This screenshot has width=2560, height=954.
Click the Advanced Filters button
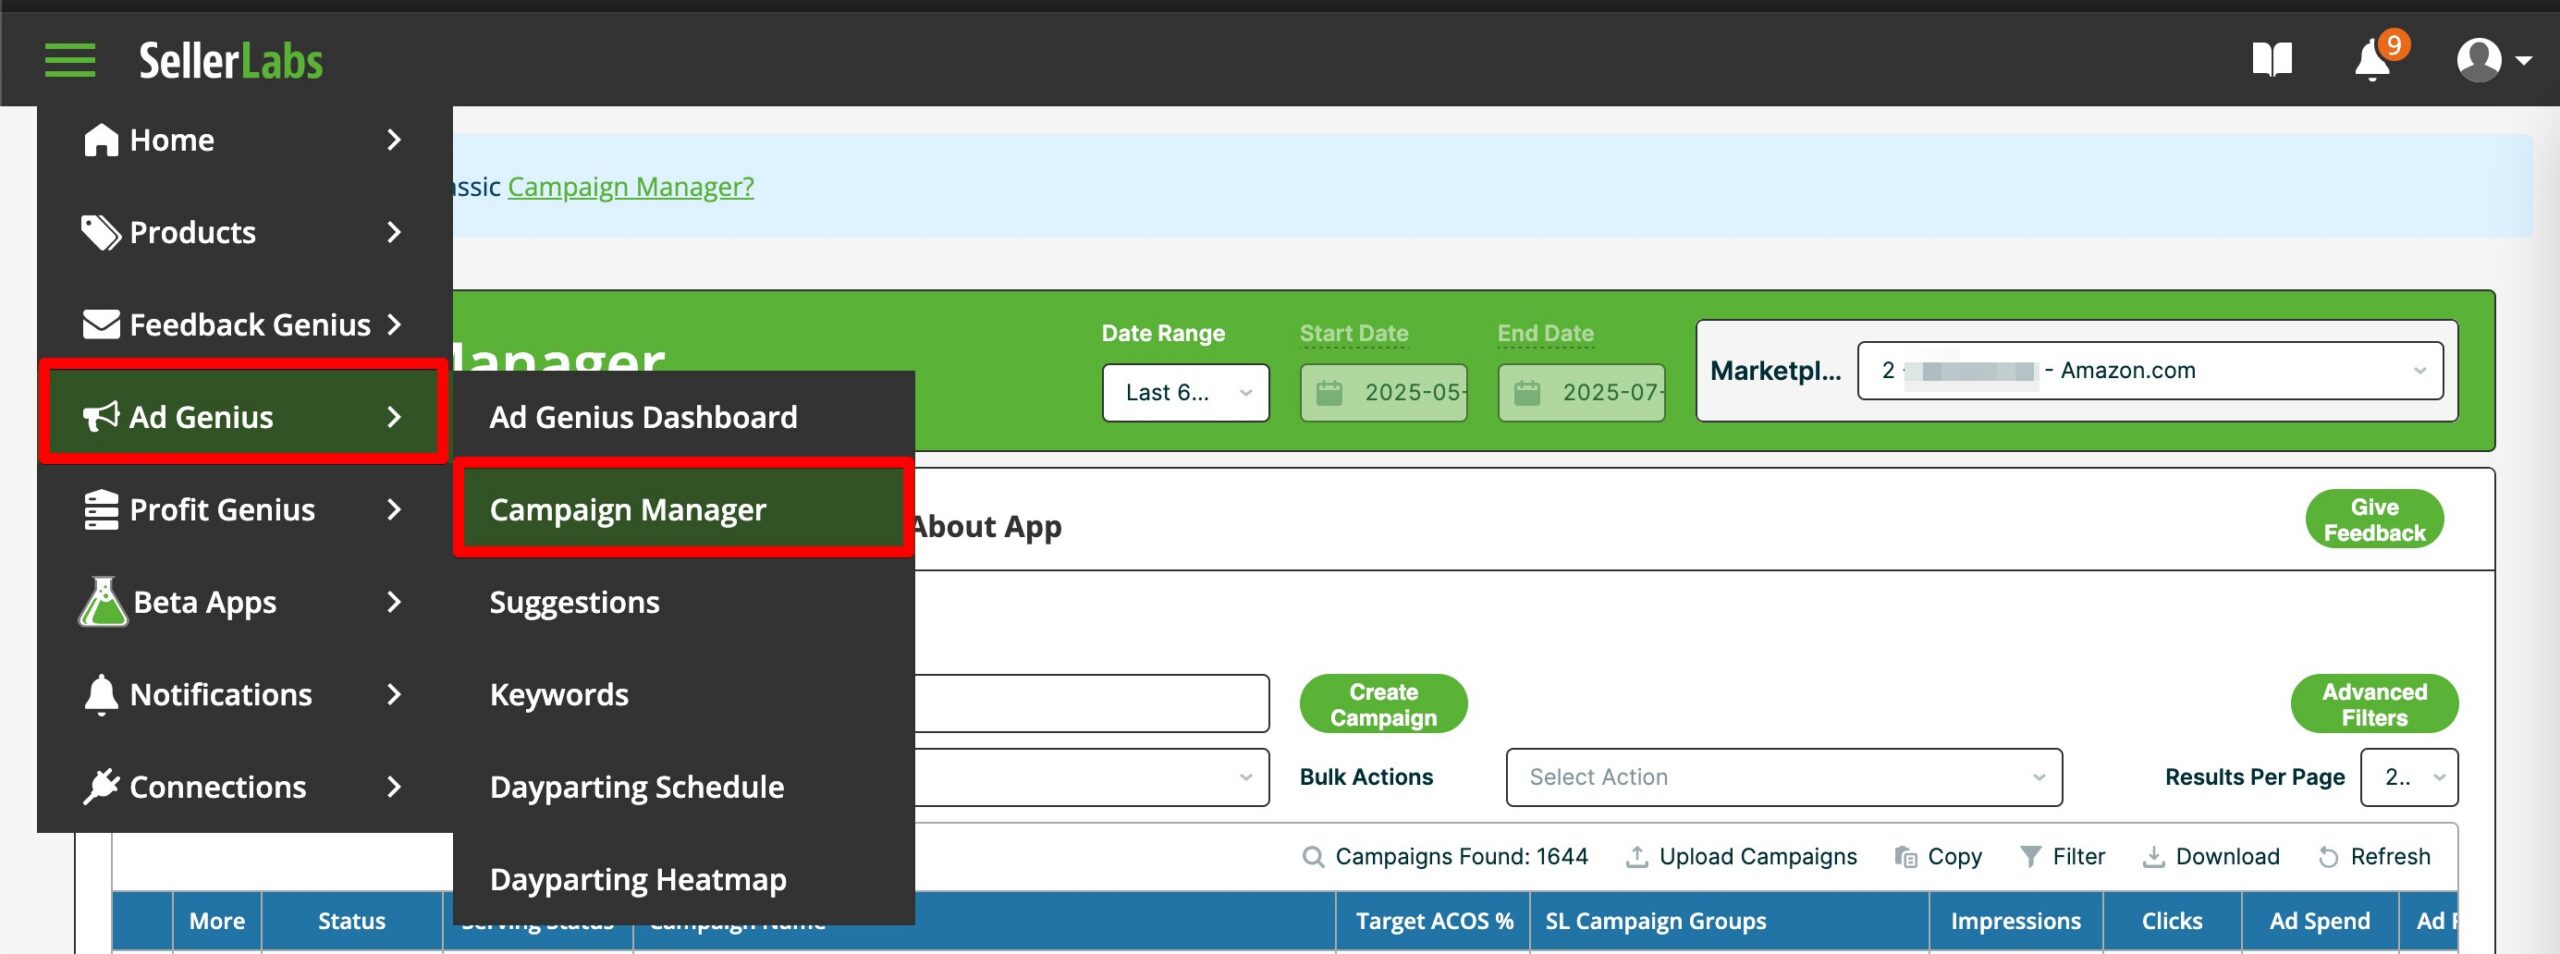(2374, 704)
